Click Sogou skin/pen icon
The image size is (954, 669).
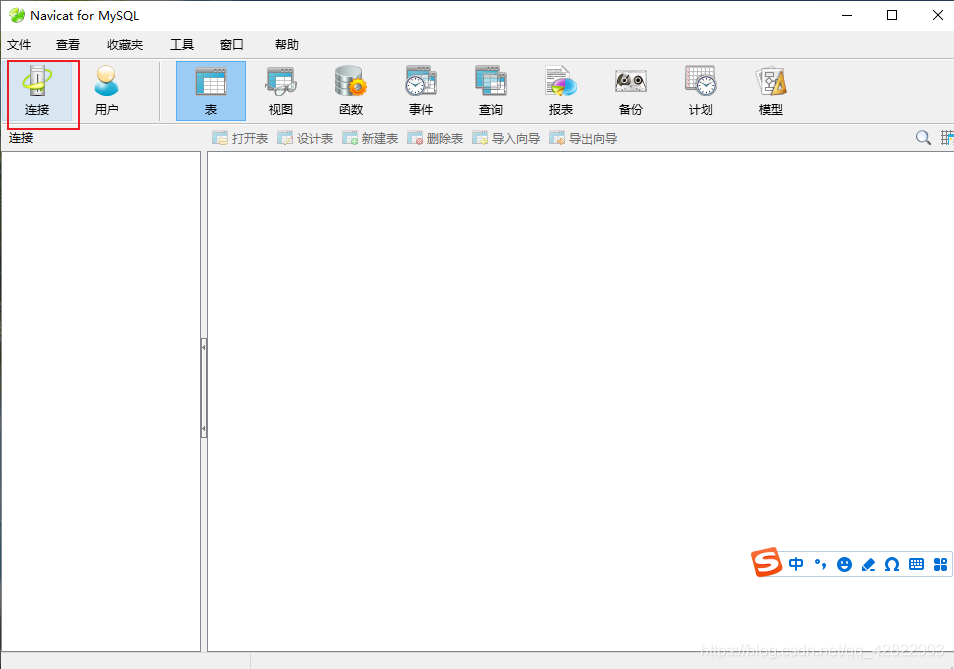868,564
